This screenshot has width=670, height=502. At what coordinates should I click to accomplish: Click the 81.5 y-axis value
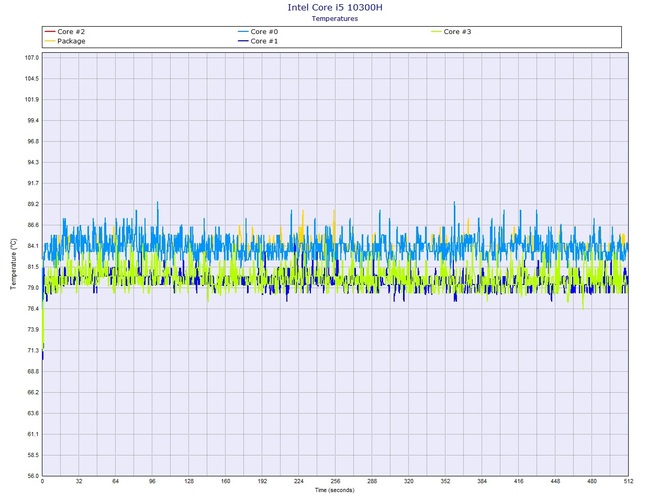tap(33, 267)
